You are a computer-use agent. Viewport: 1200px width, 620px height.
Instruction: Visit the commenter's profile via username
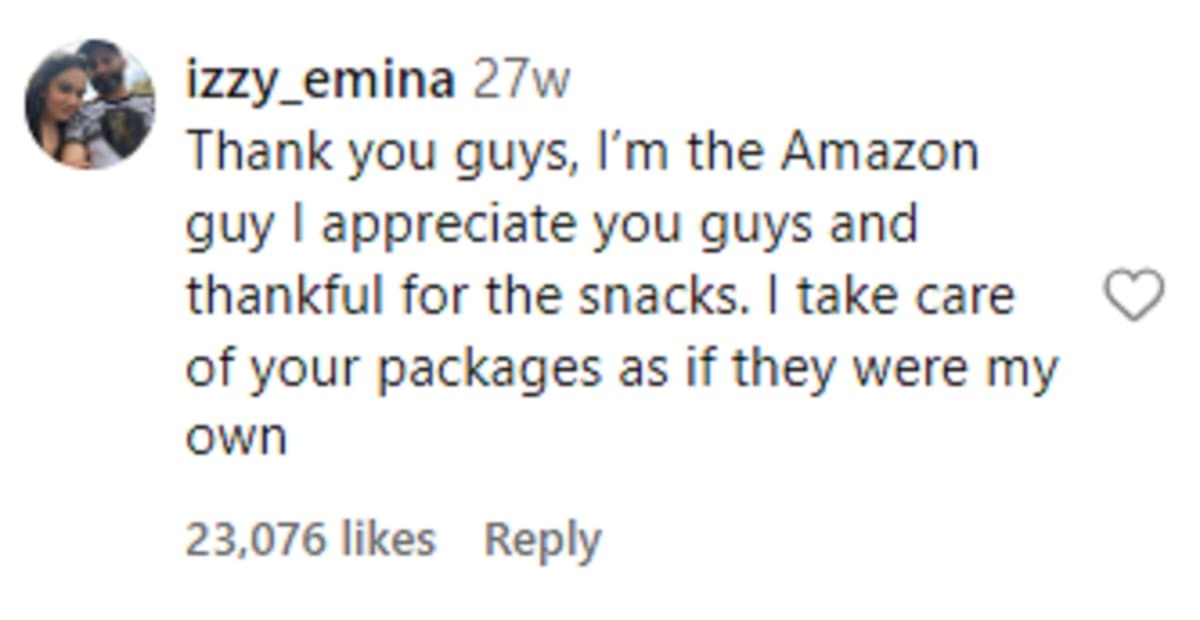(320, 81)
